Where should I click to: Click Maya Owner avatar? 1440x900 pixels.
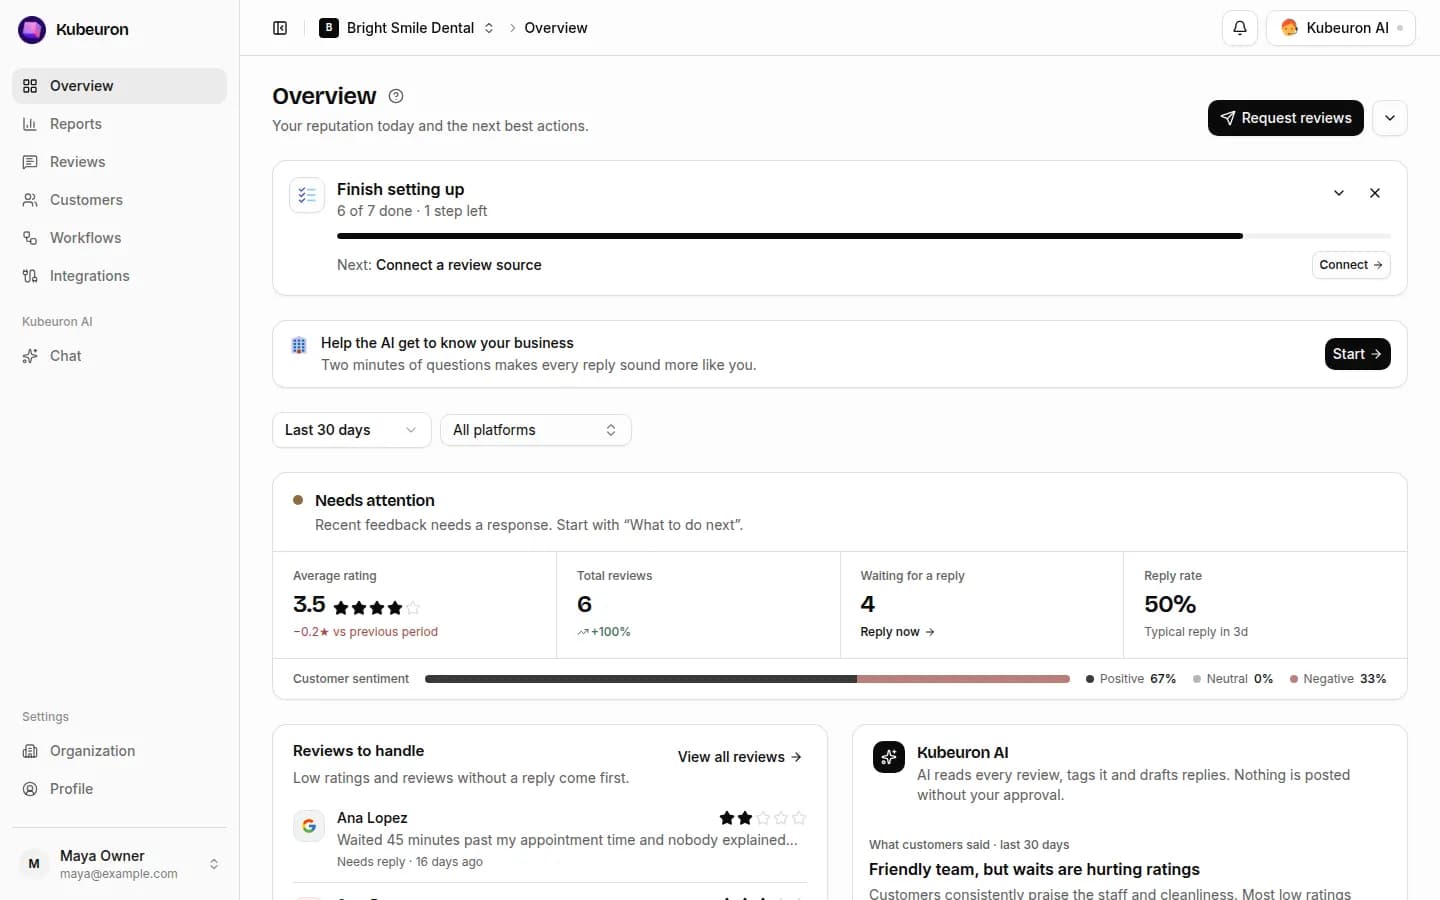[34, 864]
